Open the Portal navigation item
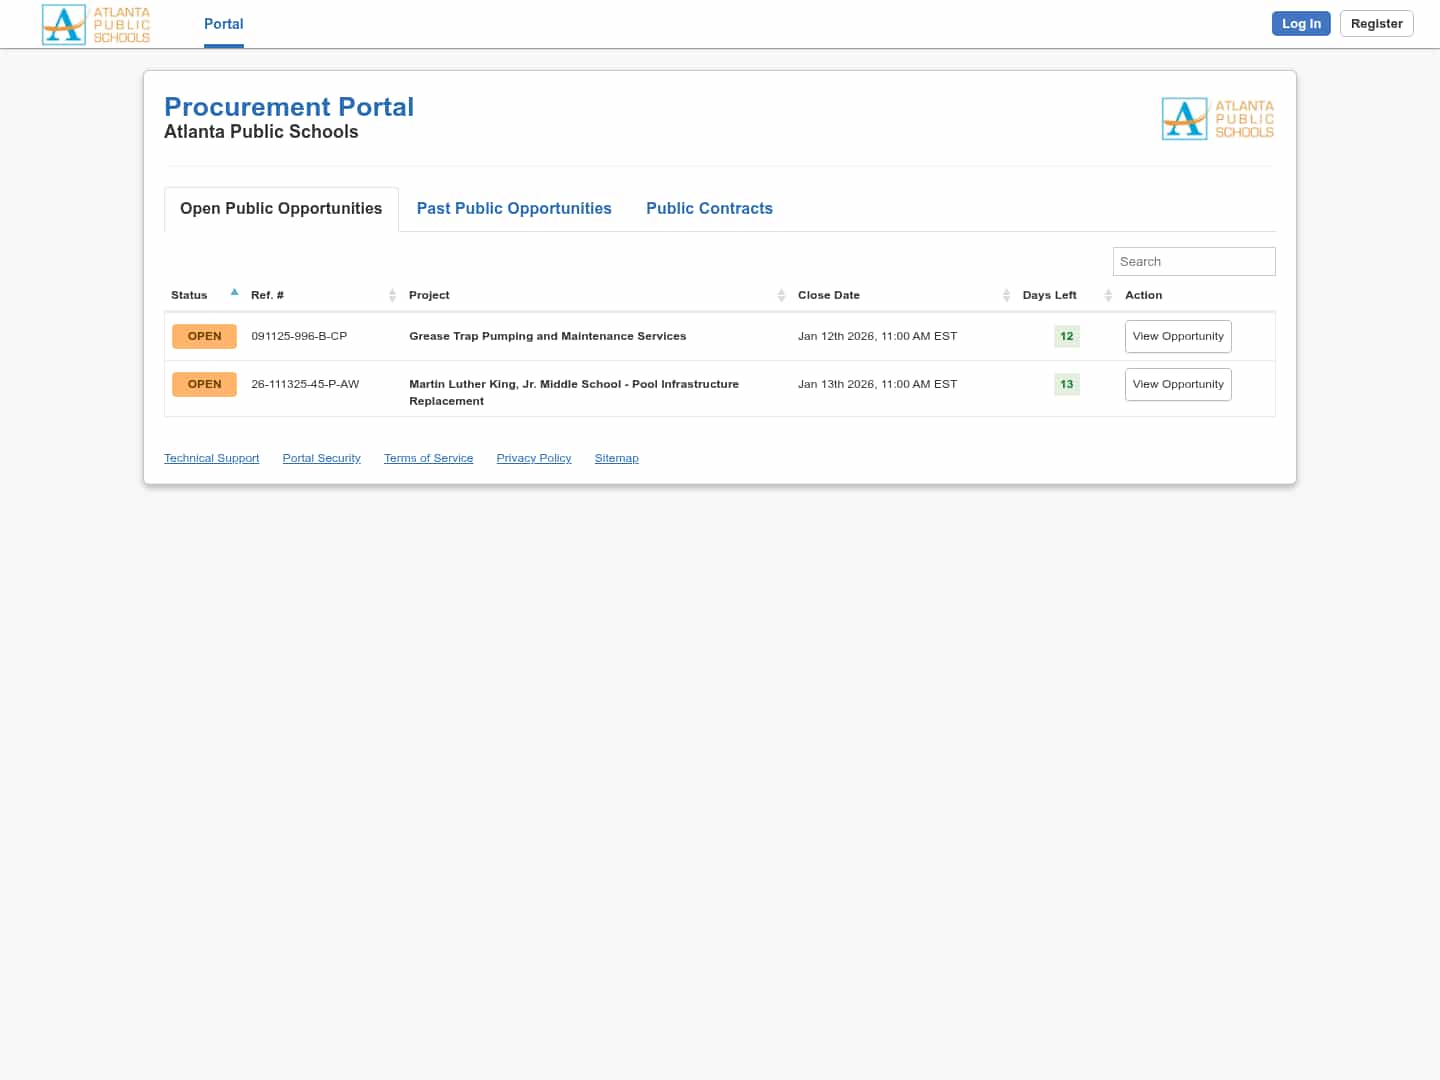Viewport: 1440px width, 1080px height. coord(223,24)
